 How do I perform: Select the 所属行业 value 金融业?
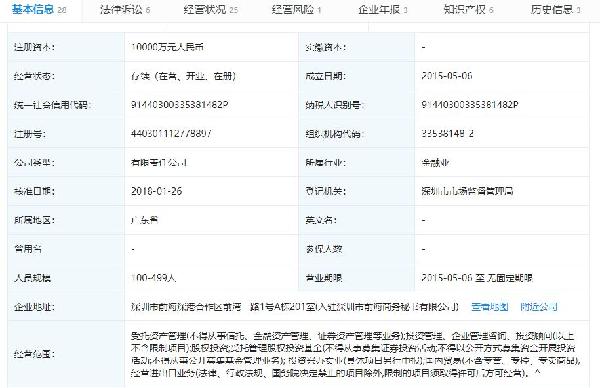pyautogui.click(x=435, y=163)
